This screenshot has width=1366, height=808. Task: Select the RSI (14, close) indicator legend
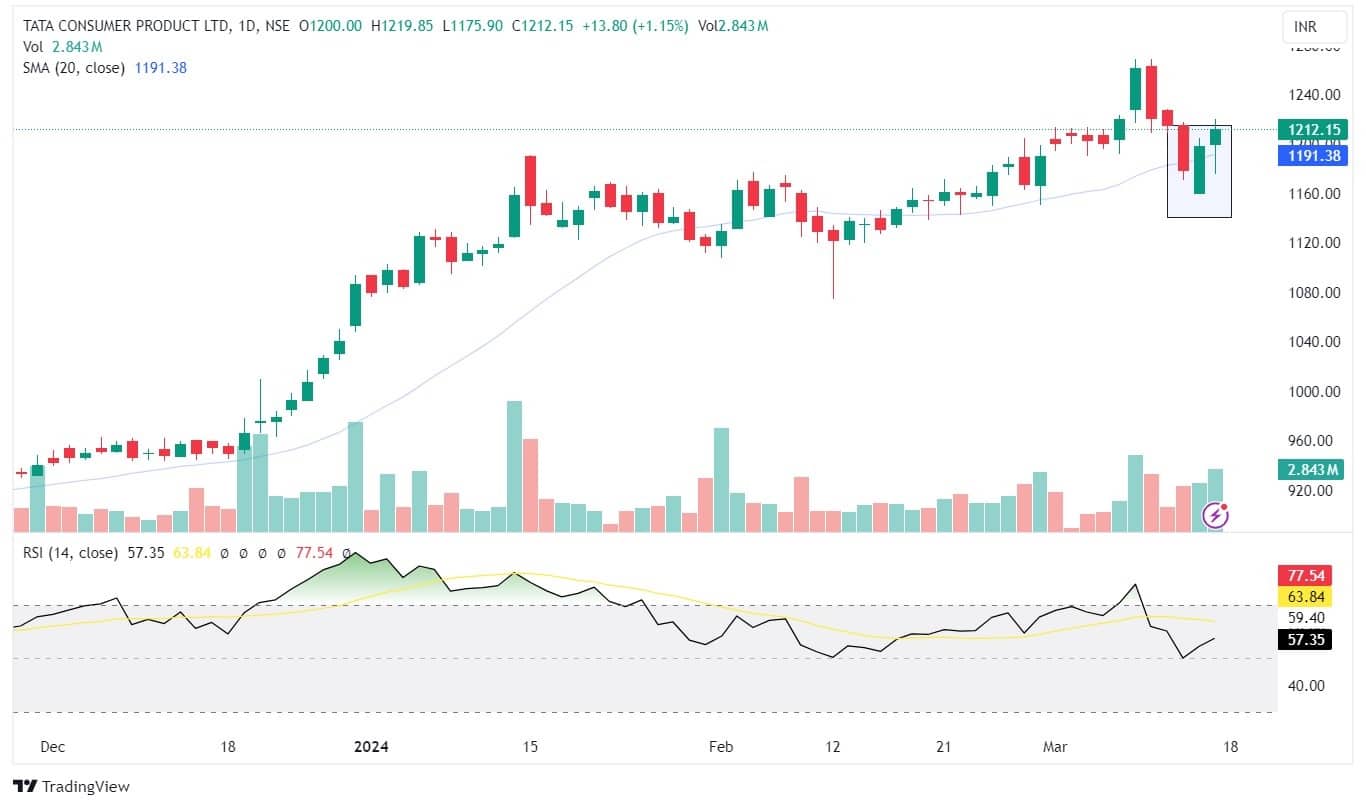click(x=70, y=552)
